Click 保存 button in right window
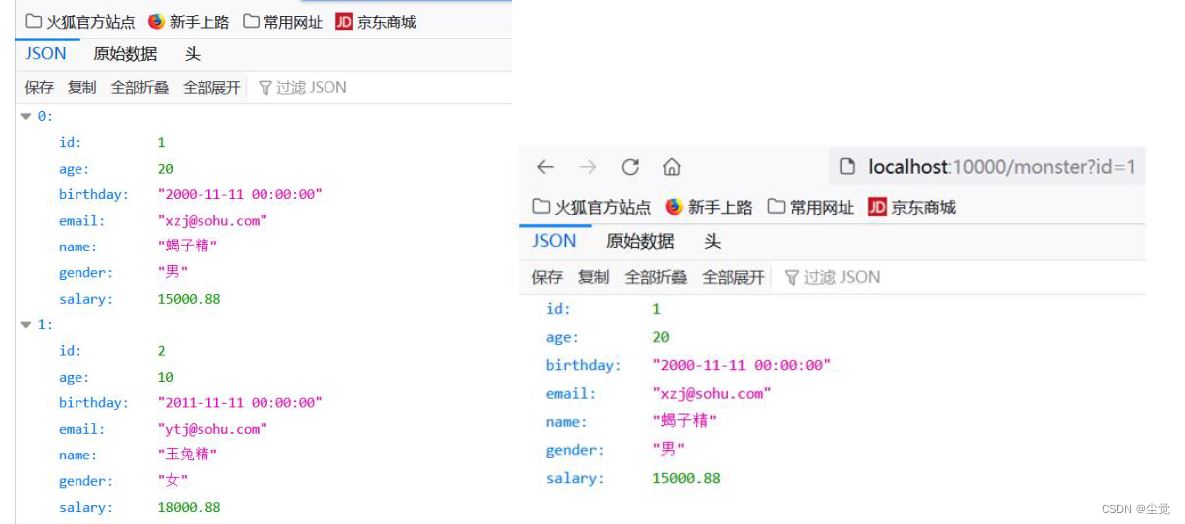This screenshot has width=1185, height=524. pos(547,278)
